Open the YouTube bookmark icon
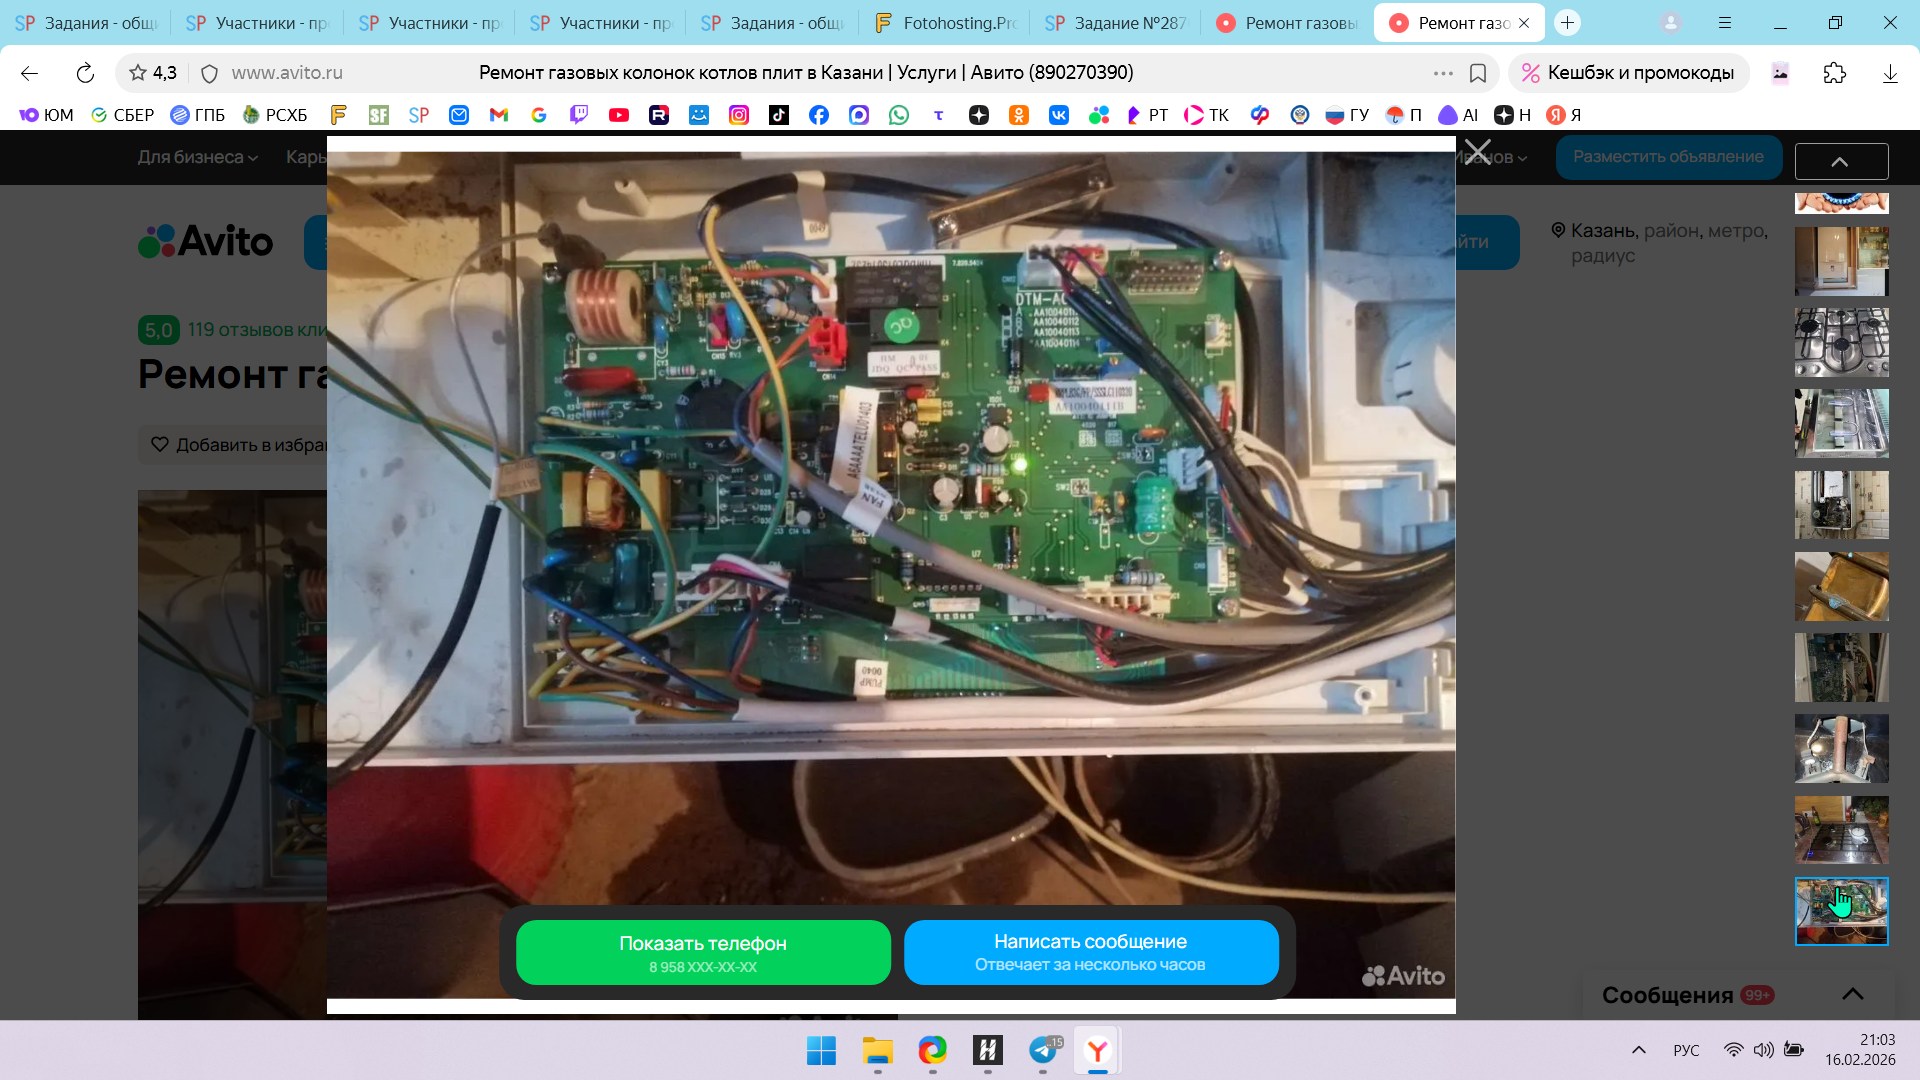This screenshot has width=1920, height=1080. (x=619, y=115)
